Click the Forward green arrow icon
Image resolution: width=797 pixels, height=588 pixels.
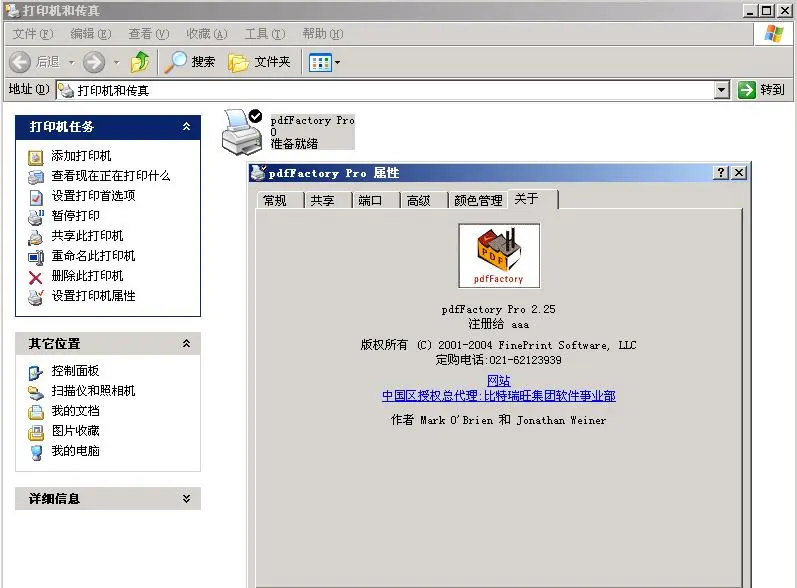point(94,62)
